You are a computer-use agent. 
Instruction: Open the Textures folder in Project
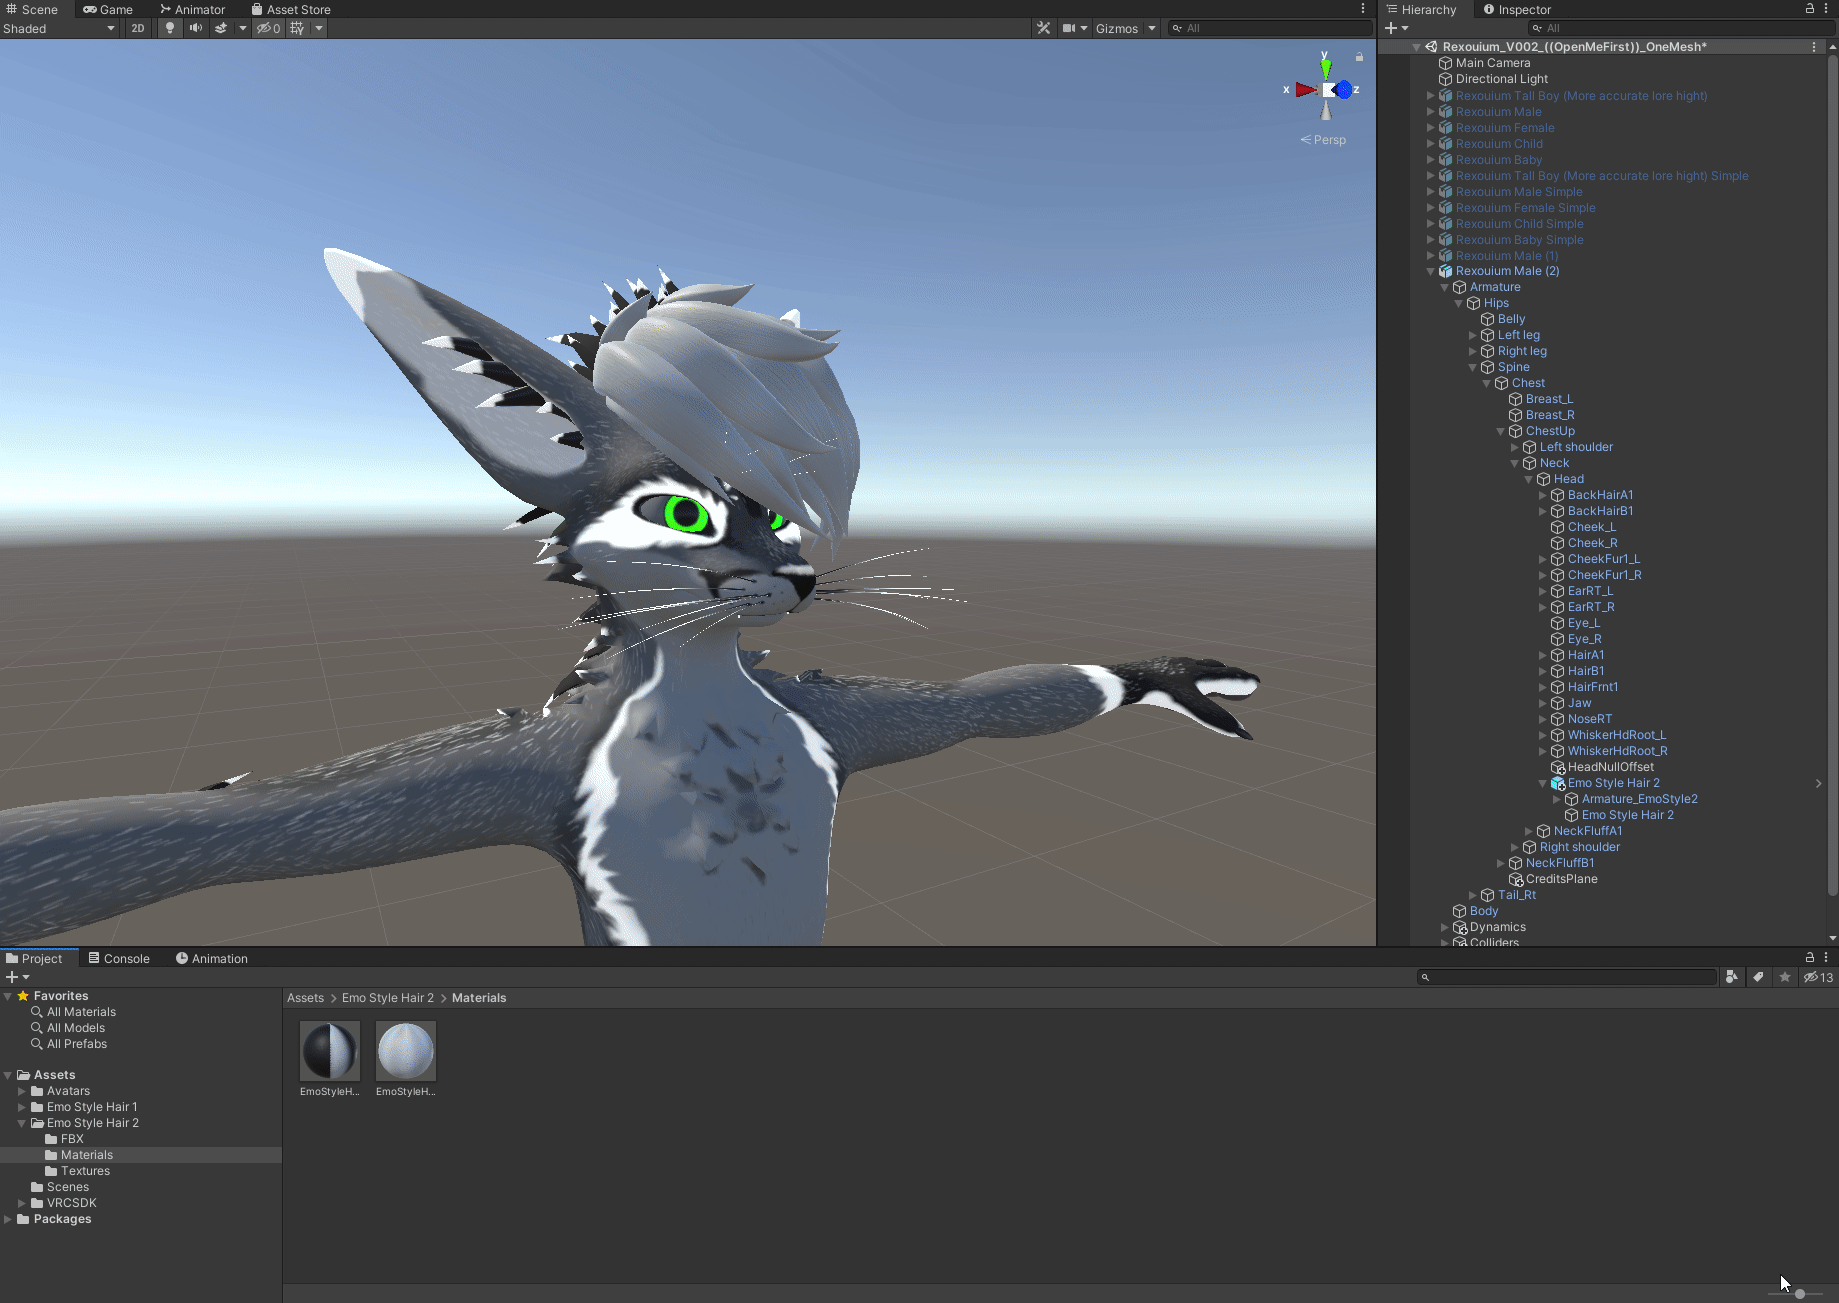click(85, 1171)
